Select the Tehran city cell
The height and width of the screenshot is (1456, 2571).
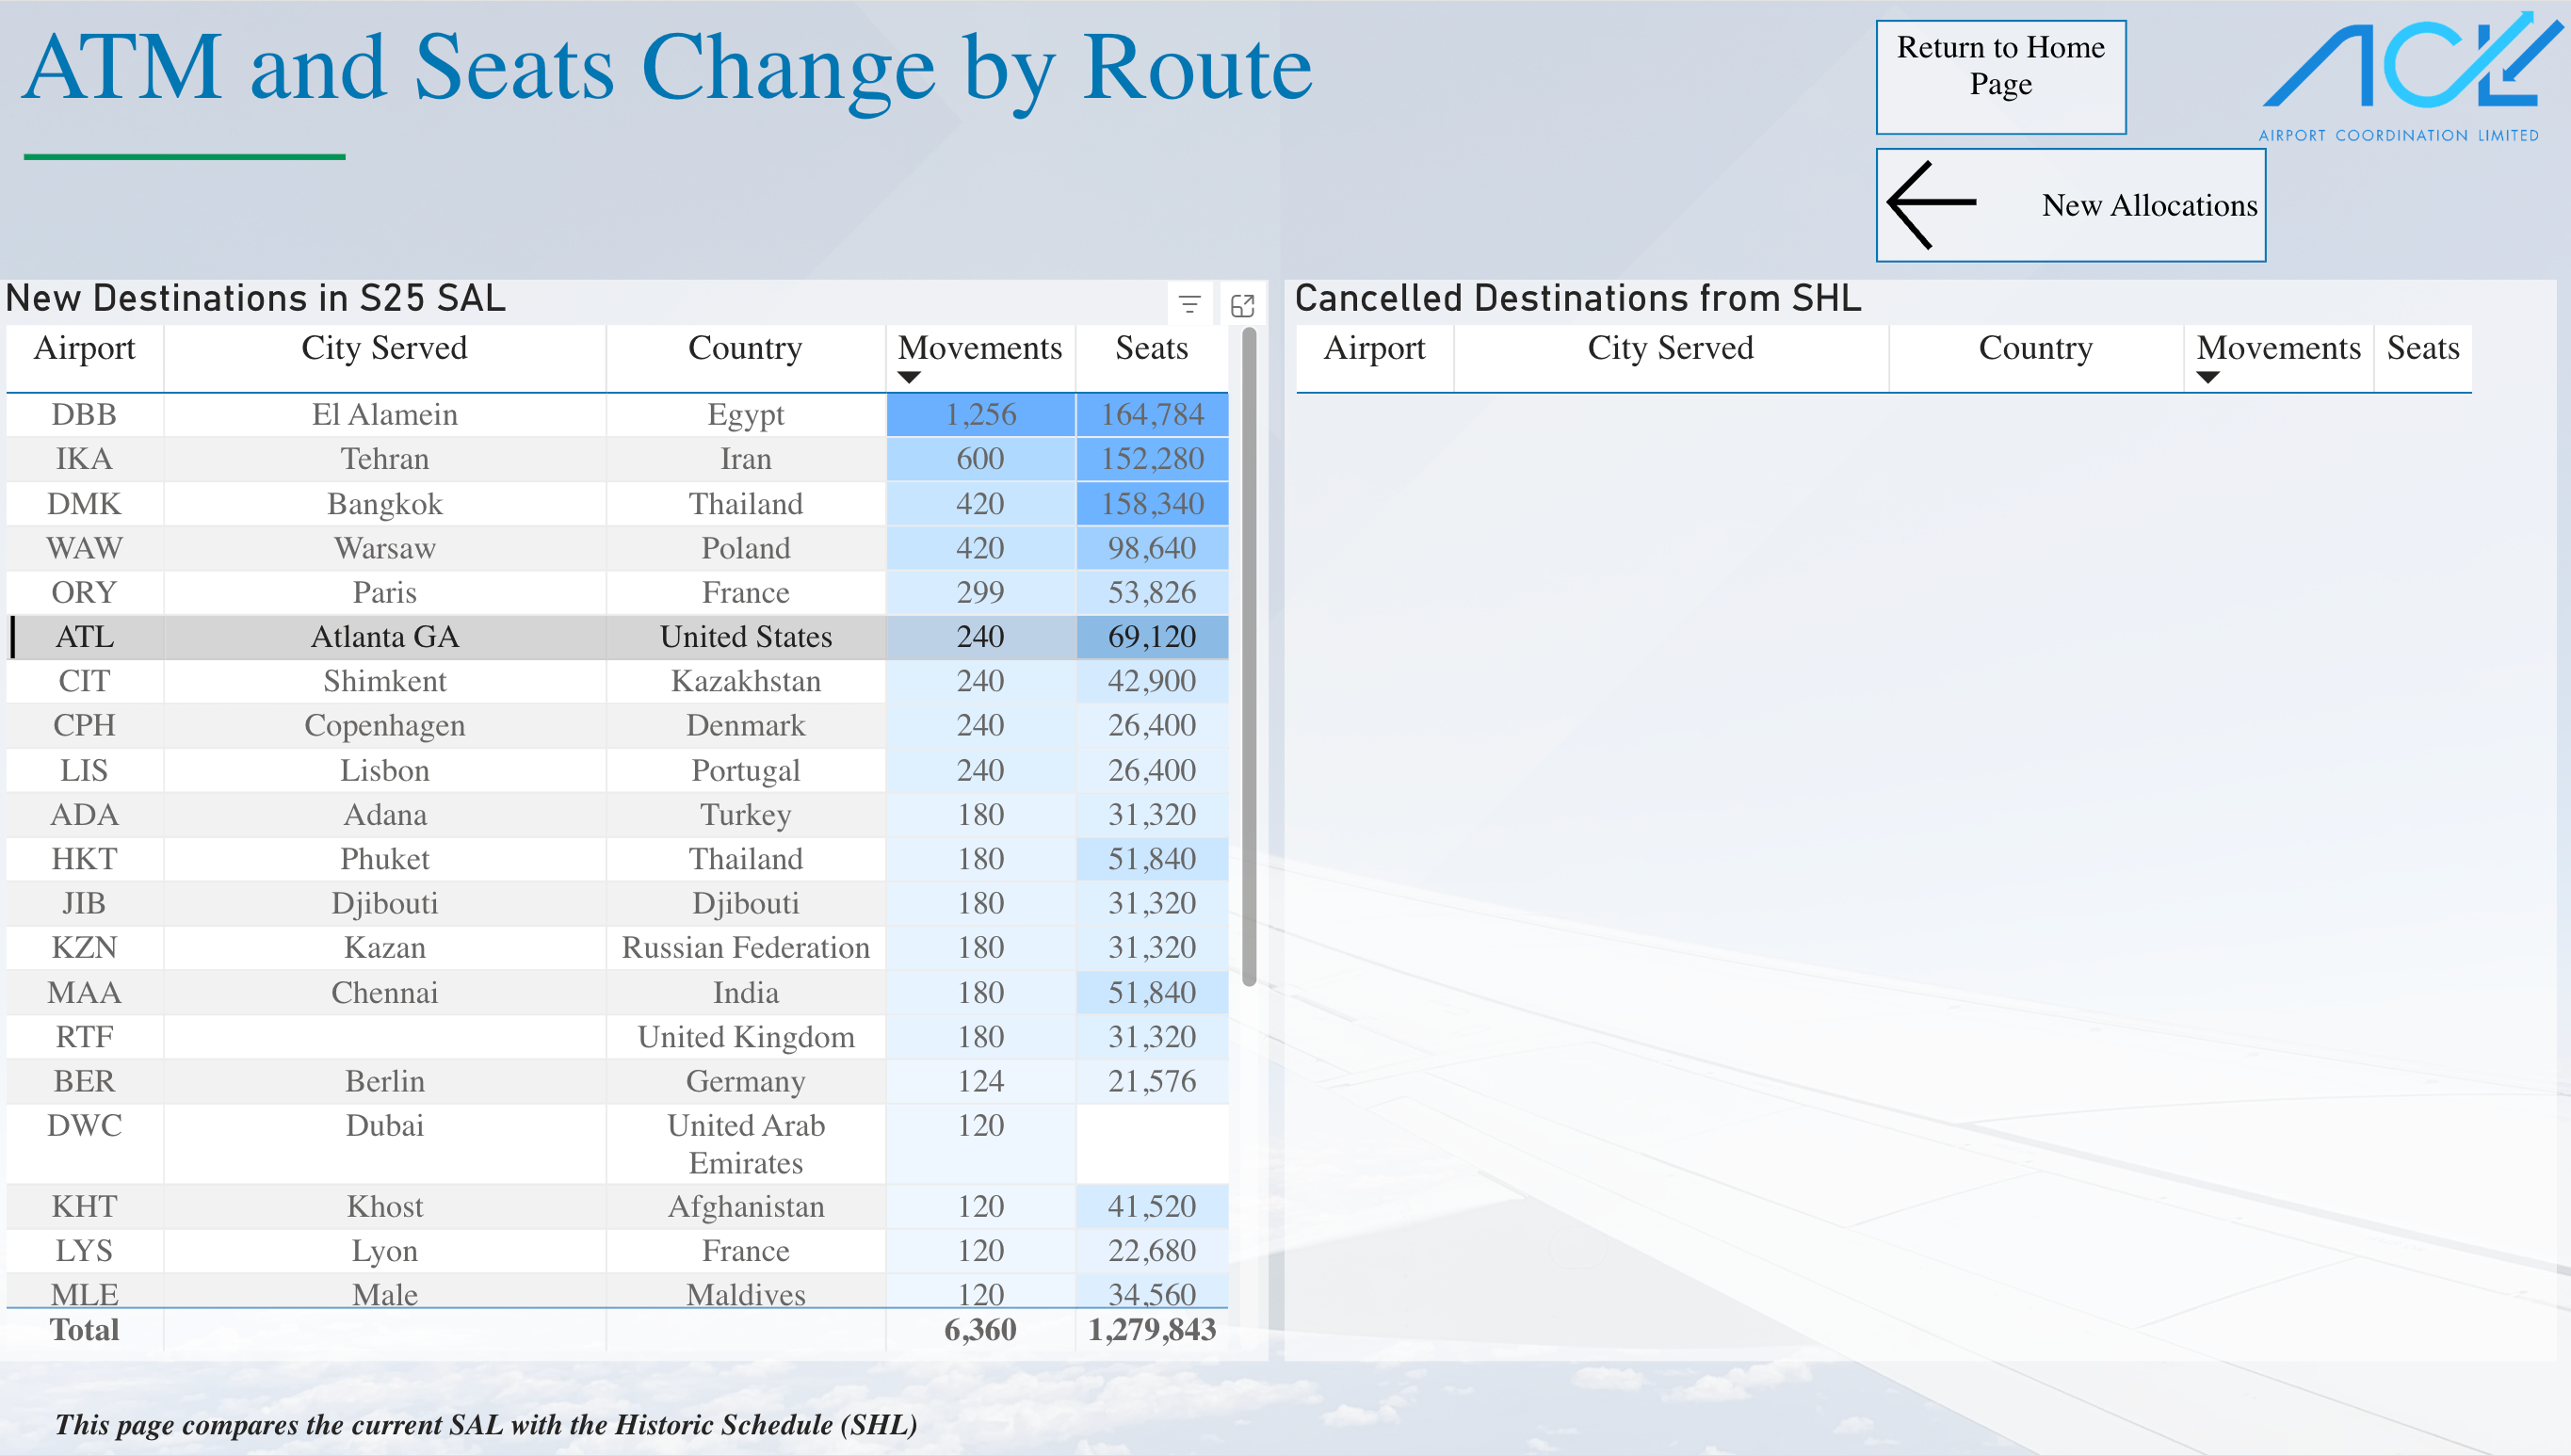pyautogui.click(x=384, y=459)
